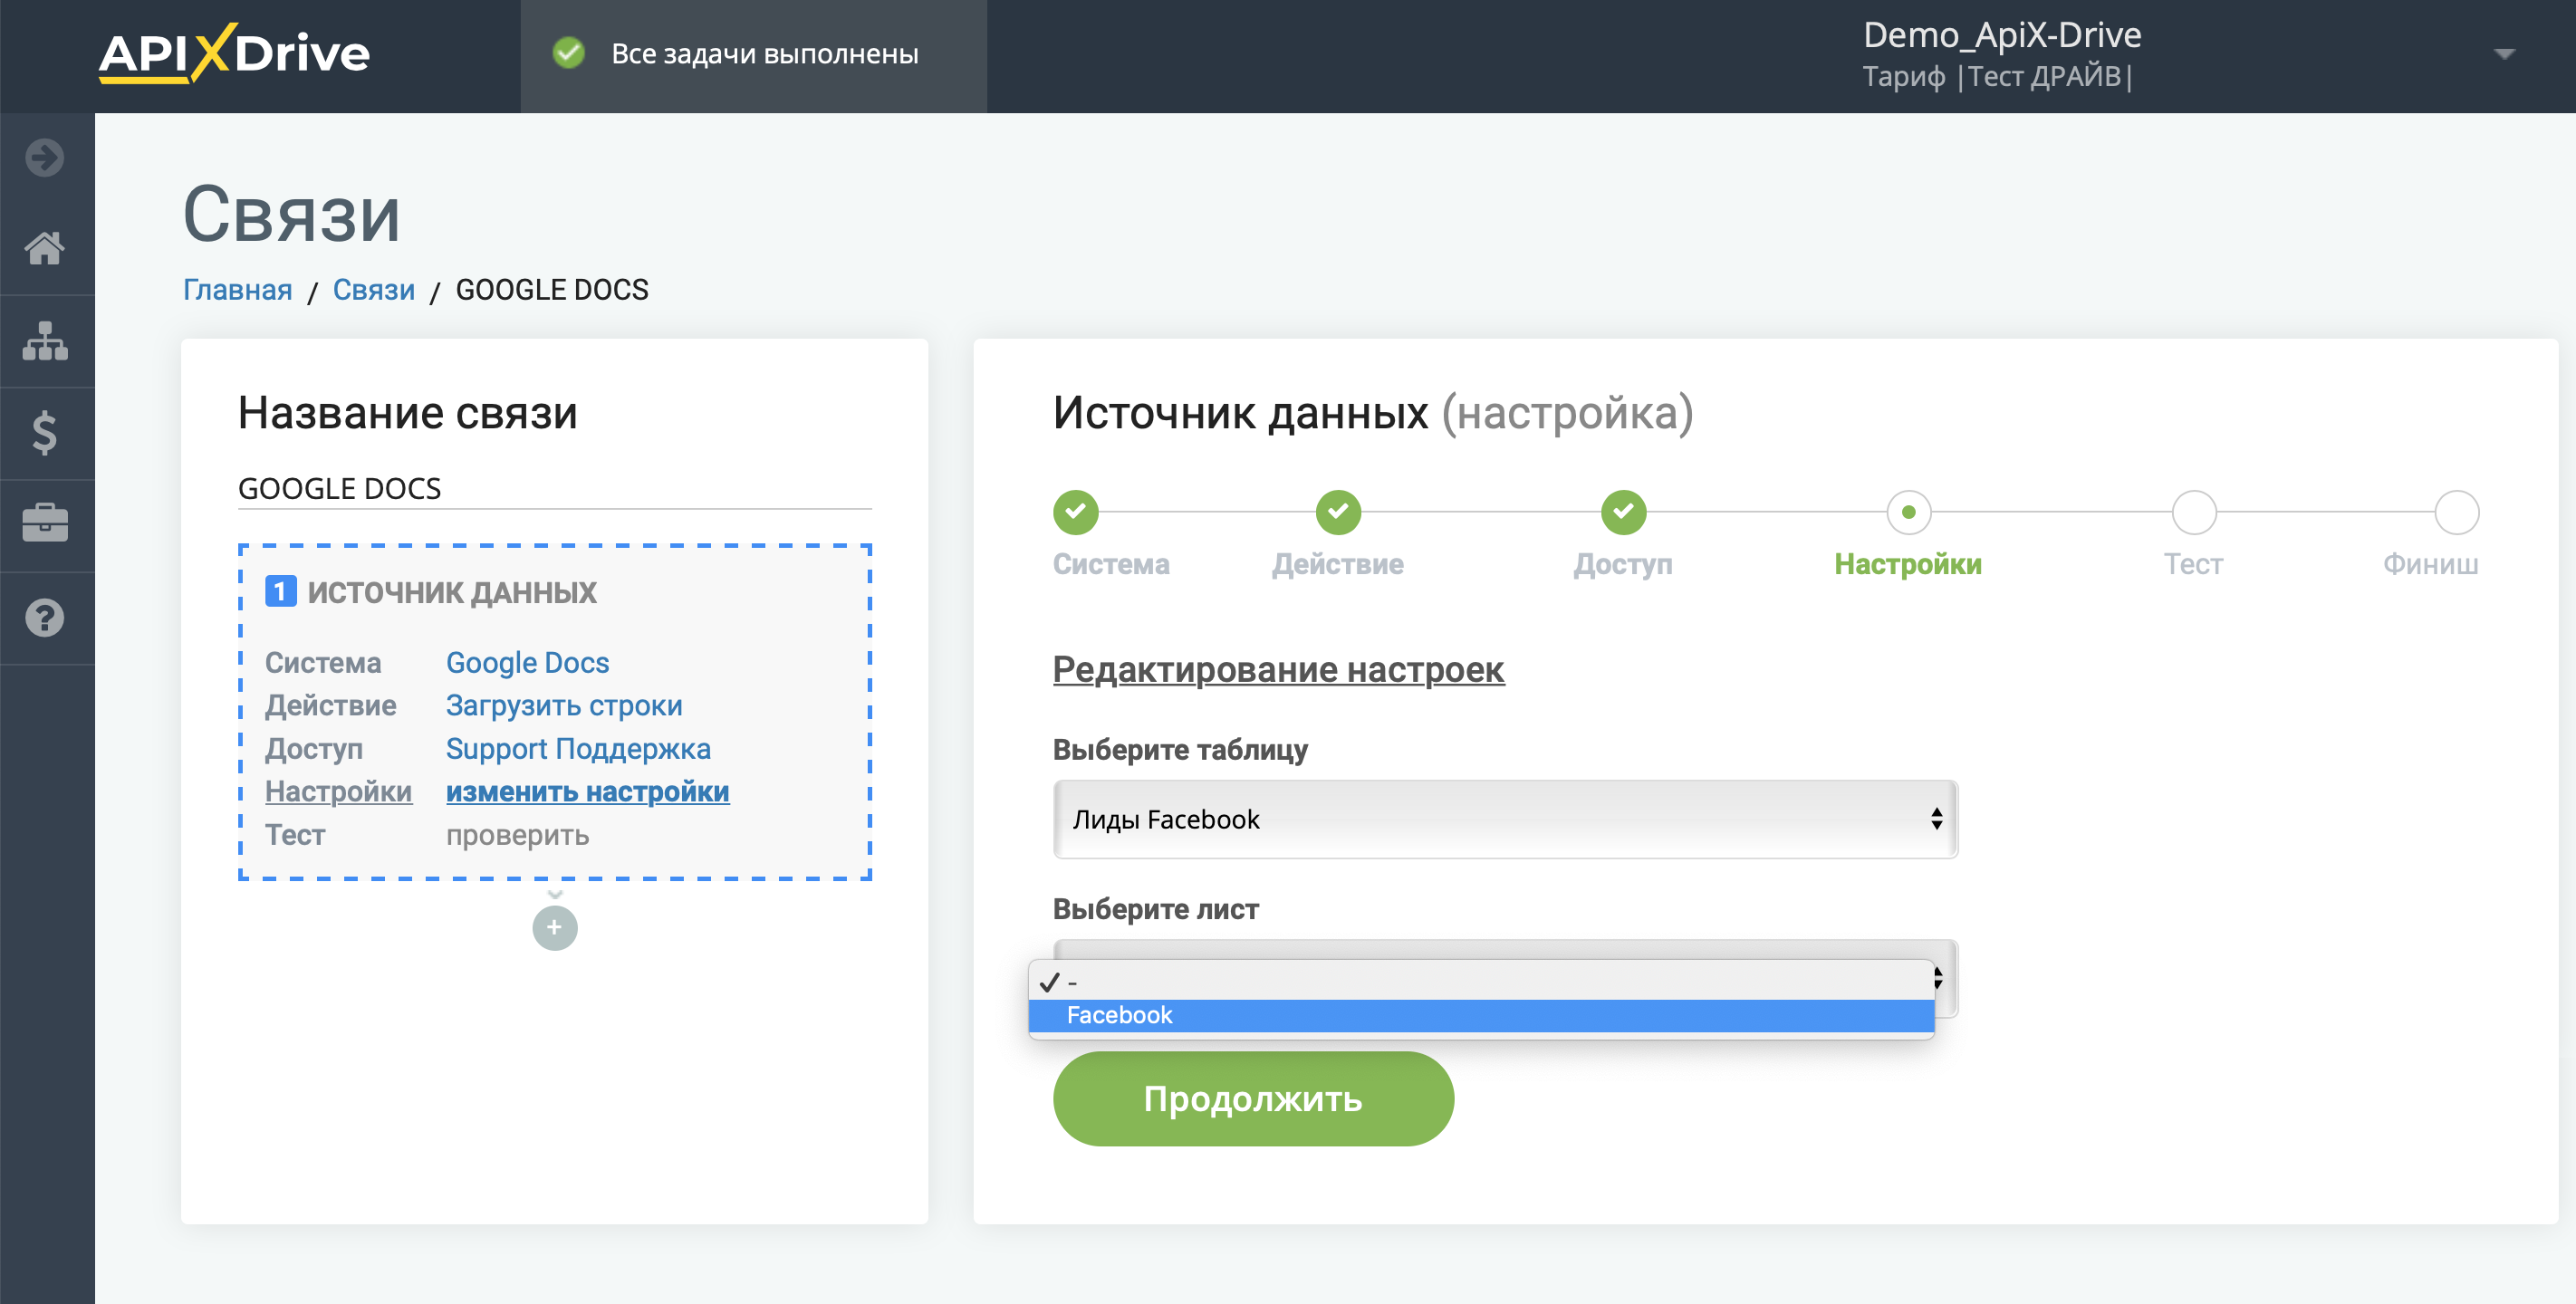Open the connections sitemap icon
The image size is (2576, 1304).
45,341
